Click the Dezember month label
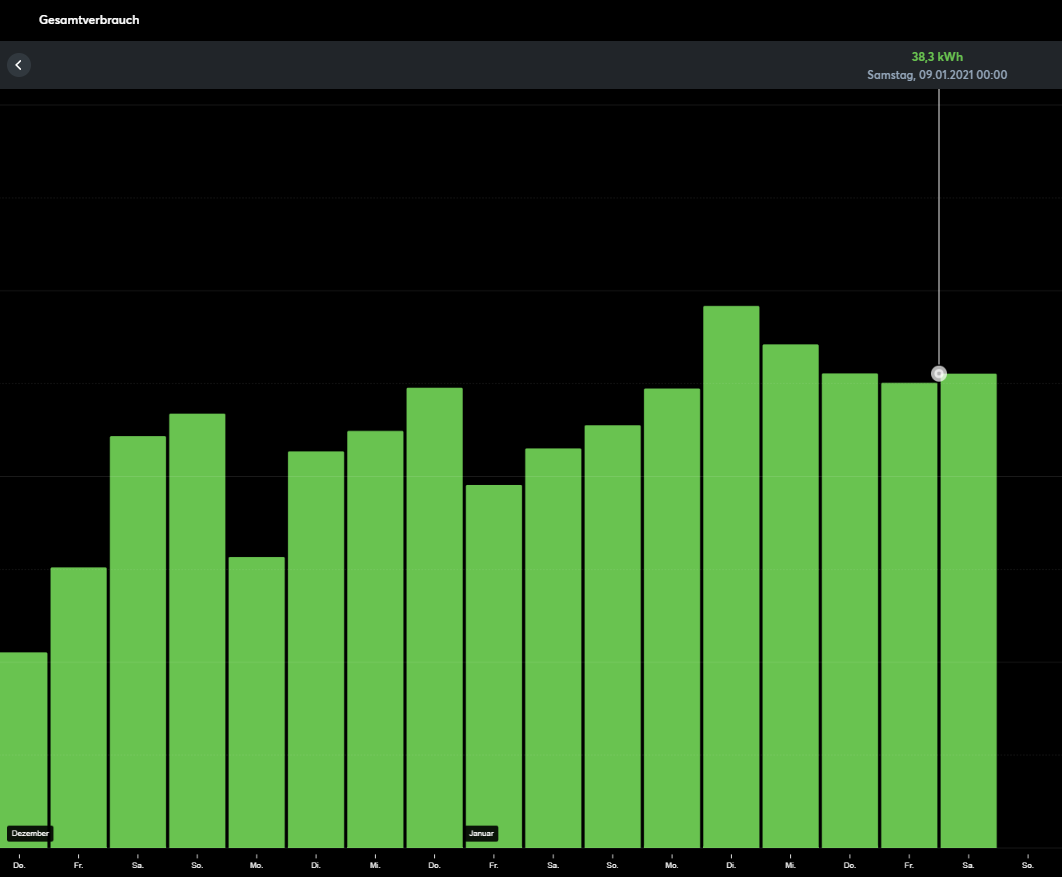 coord(29,833)
